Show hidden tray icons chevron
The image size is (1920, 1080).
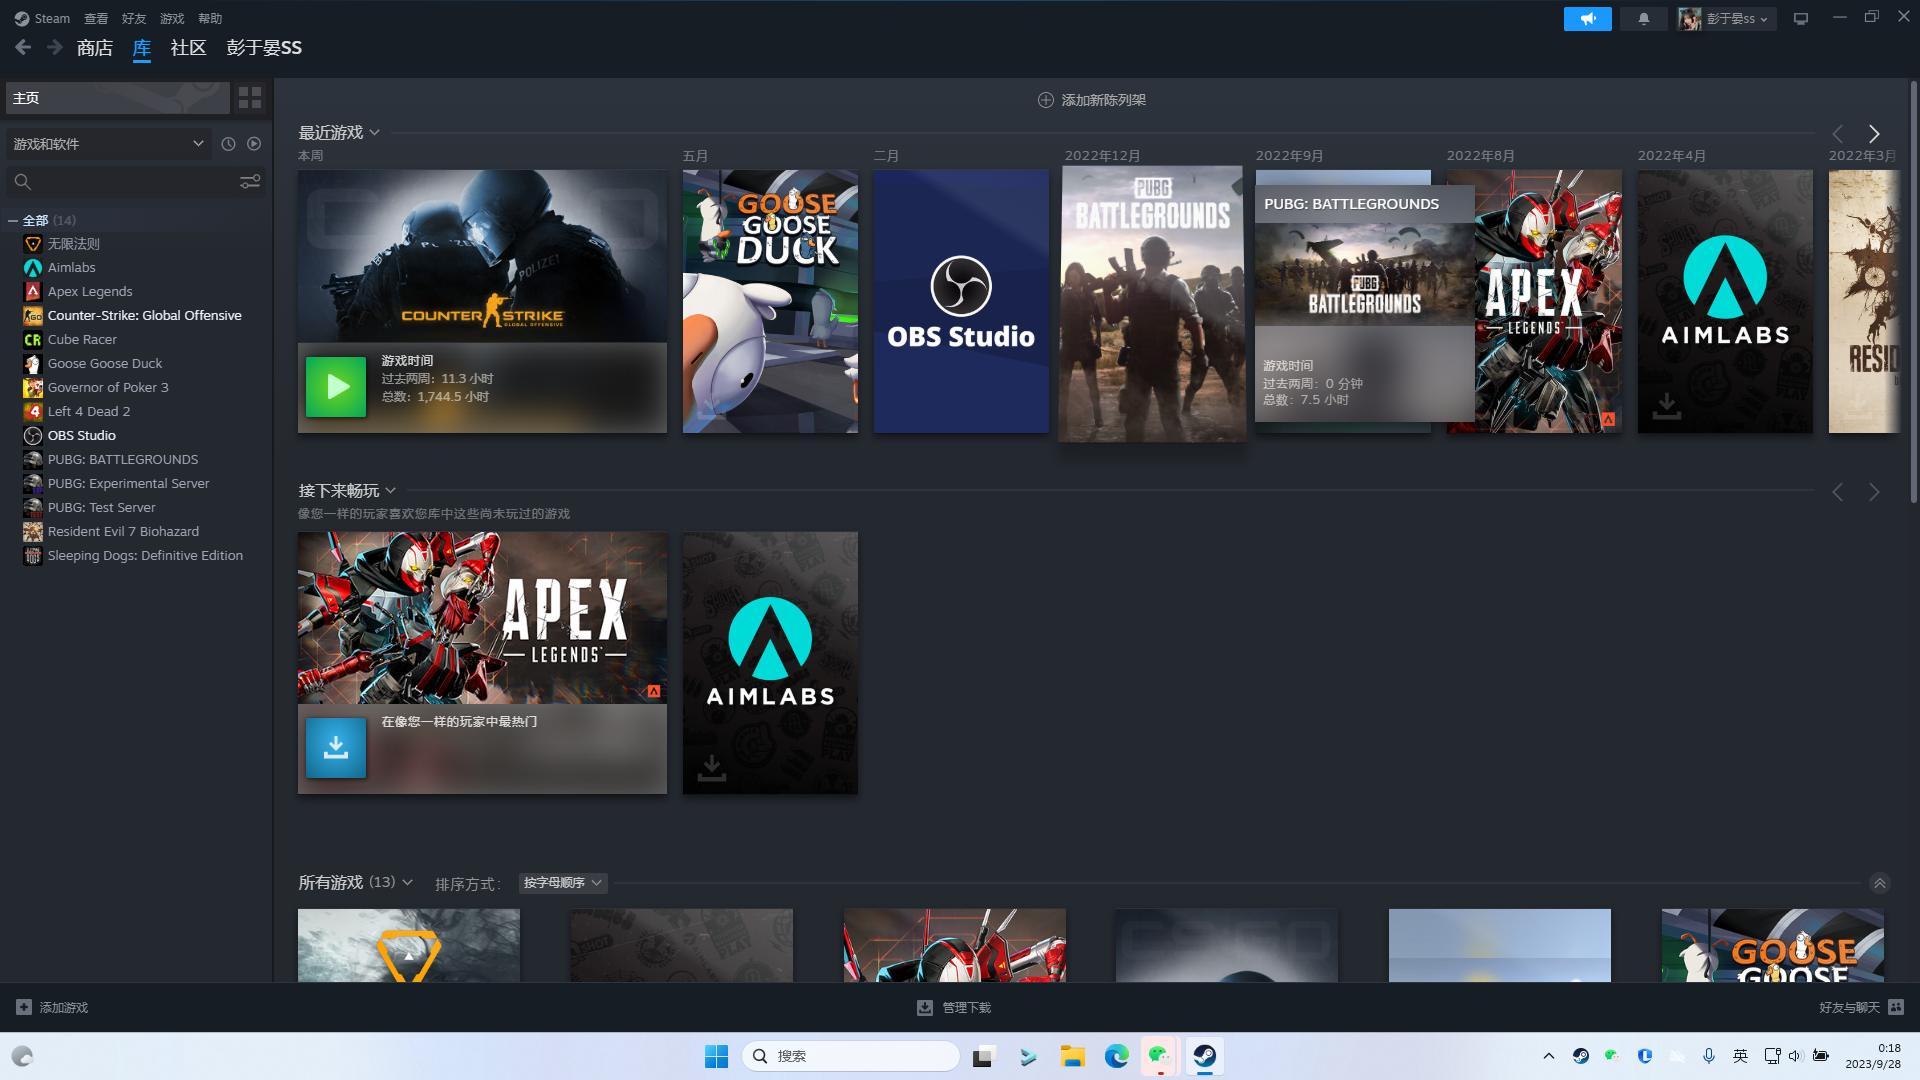tap(1548, 1056)
